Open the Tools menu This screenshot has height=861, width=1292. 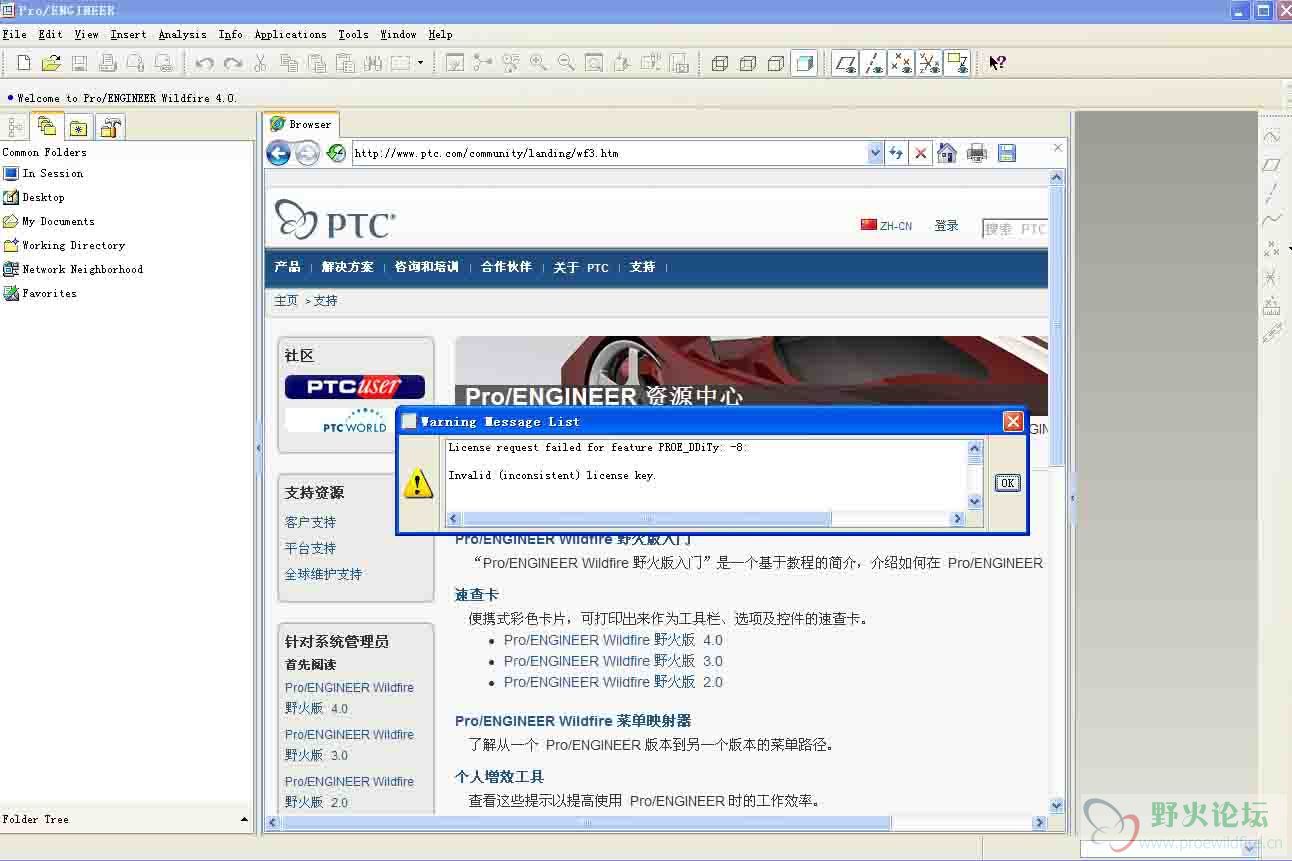[353, 34]
